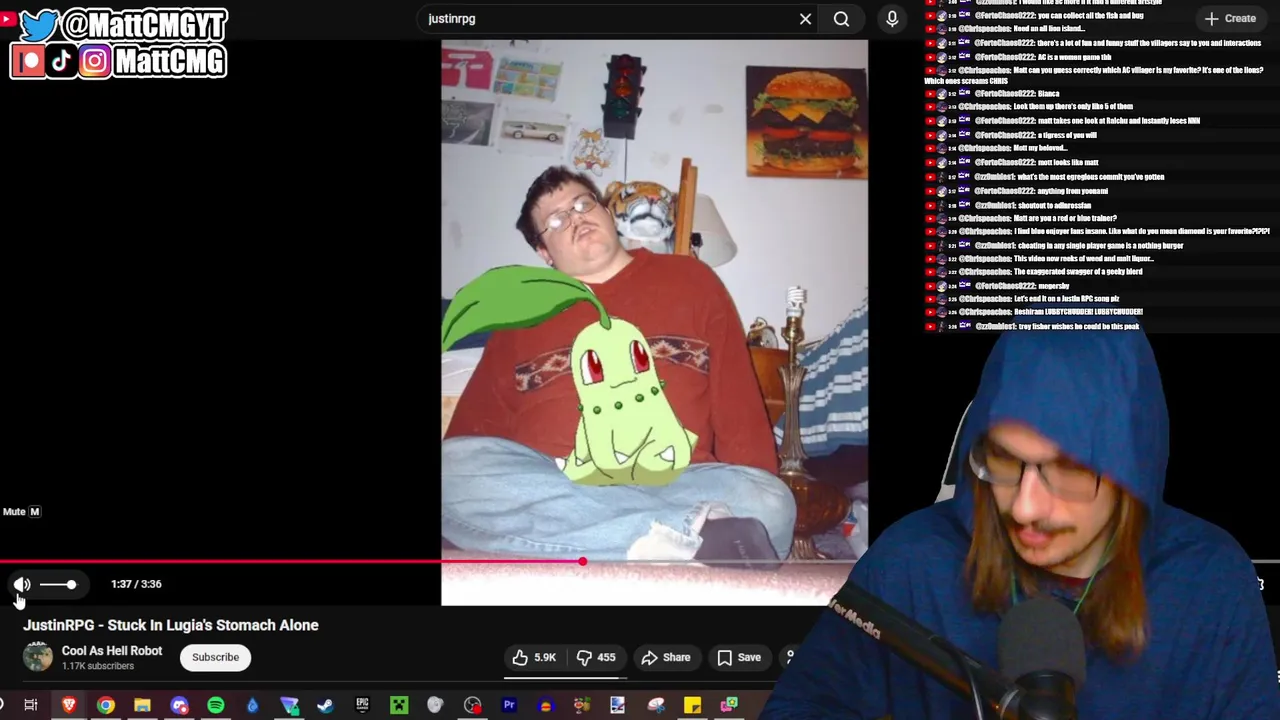Click the 1:37 / 3:36 time display
Viewport: 1280px width, 720px height.
(136, 584)
